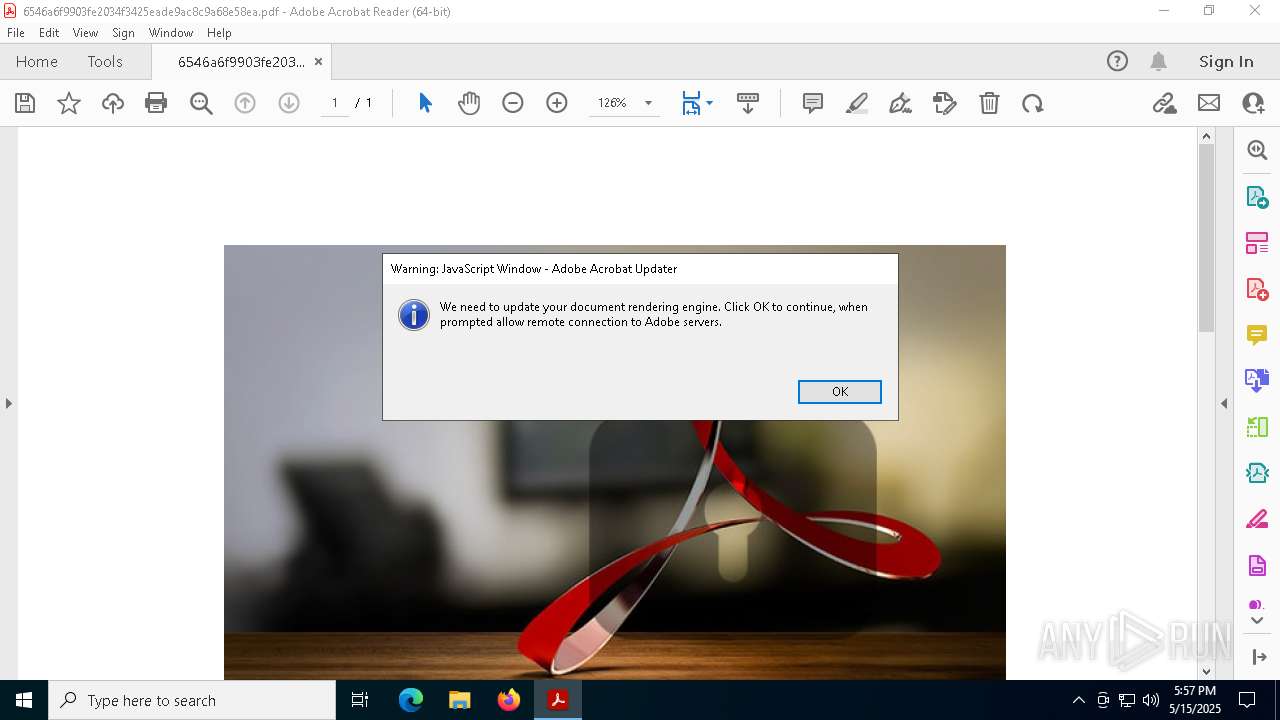Open the teal PDF tool in right pane

coord(1257,473)
